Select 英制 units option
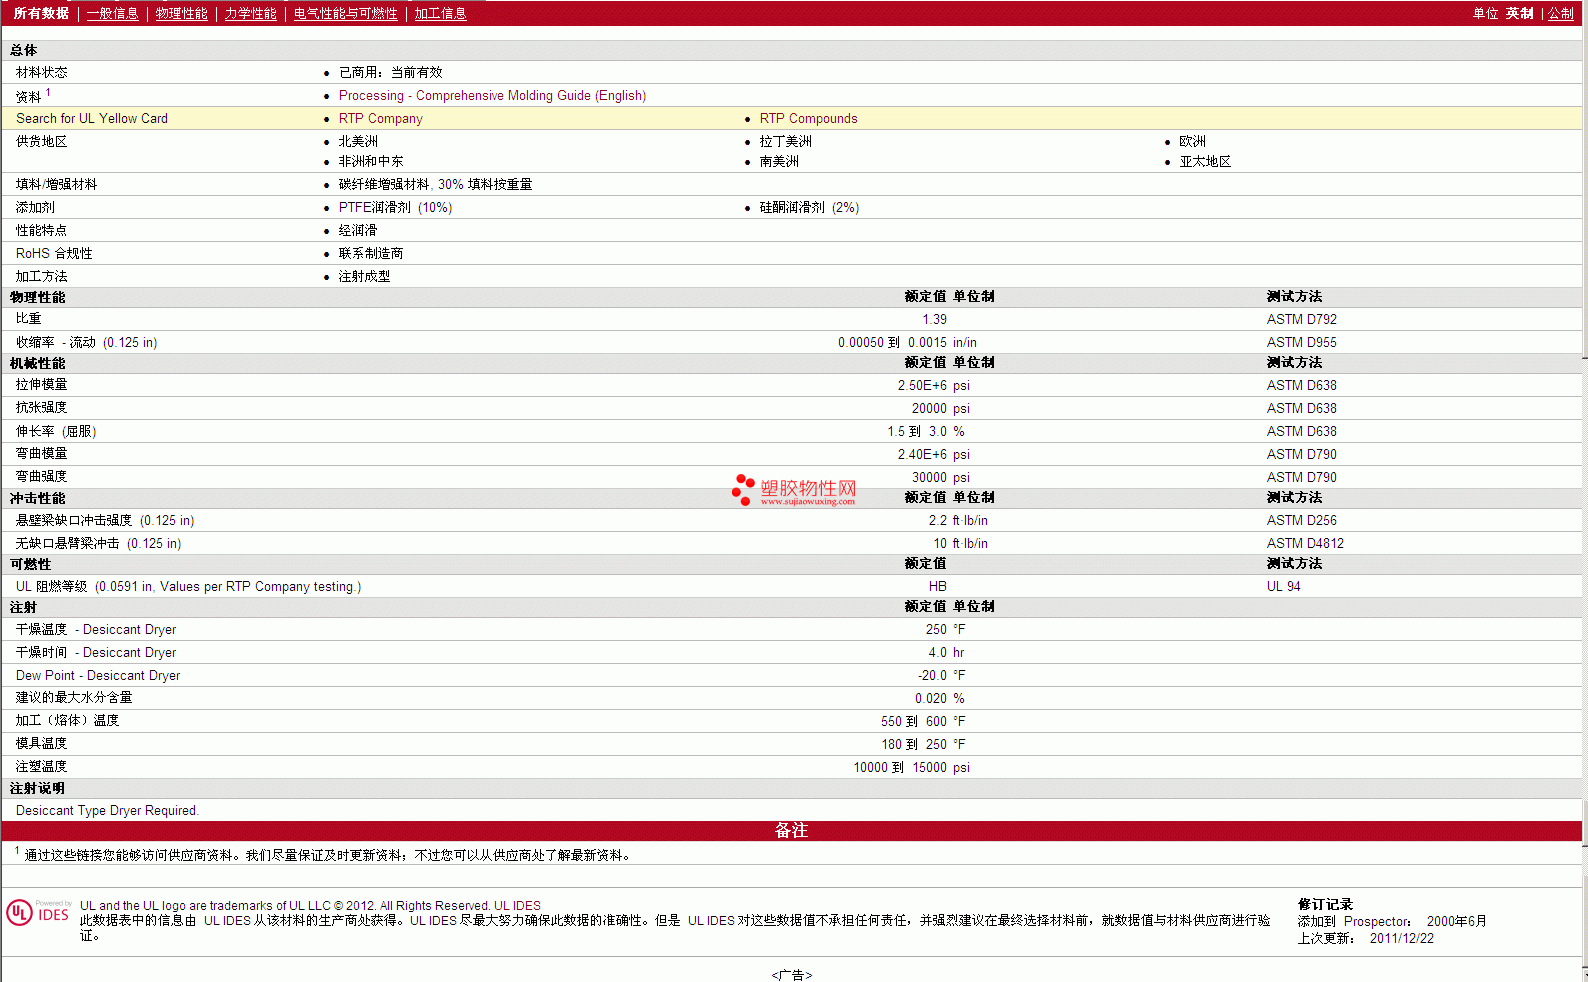The image size is (1588, 982). tap(1519, 13)
